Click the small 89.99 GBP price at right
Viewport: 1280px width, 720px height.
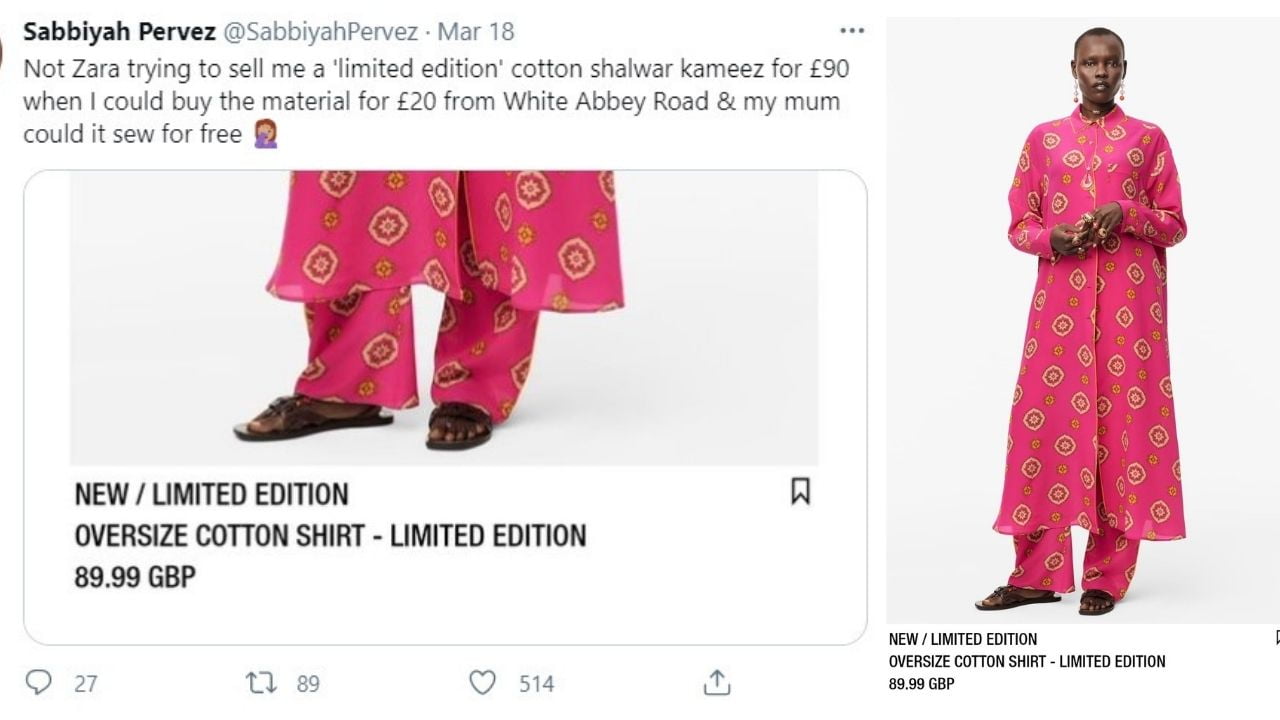(x=921, y=684)
